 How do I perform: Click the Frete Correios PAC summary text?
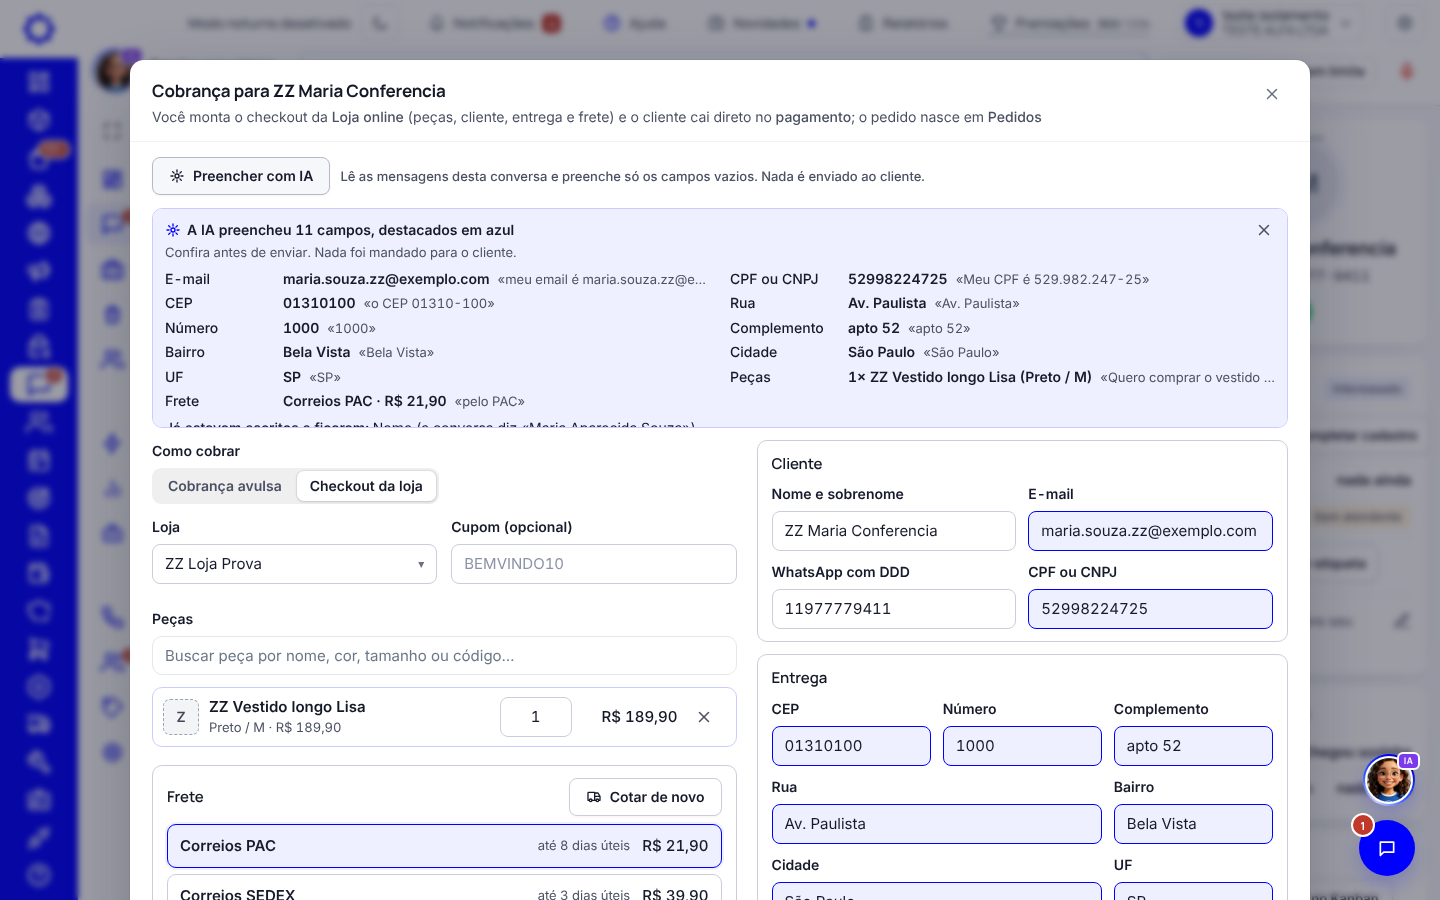(x=365, y=401)
